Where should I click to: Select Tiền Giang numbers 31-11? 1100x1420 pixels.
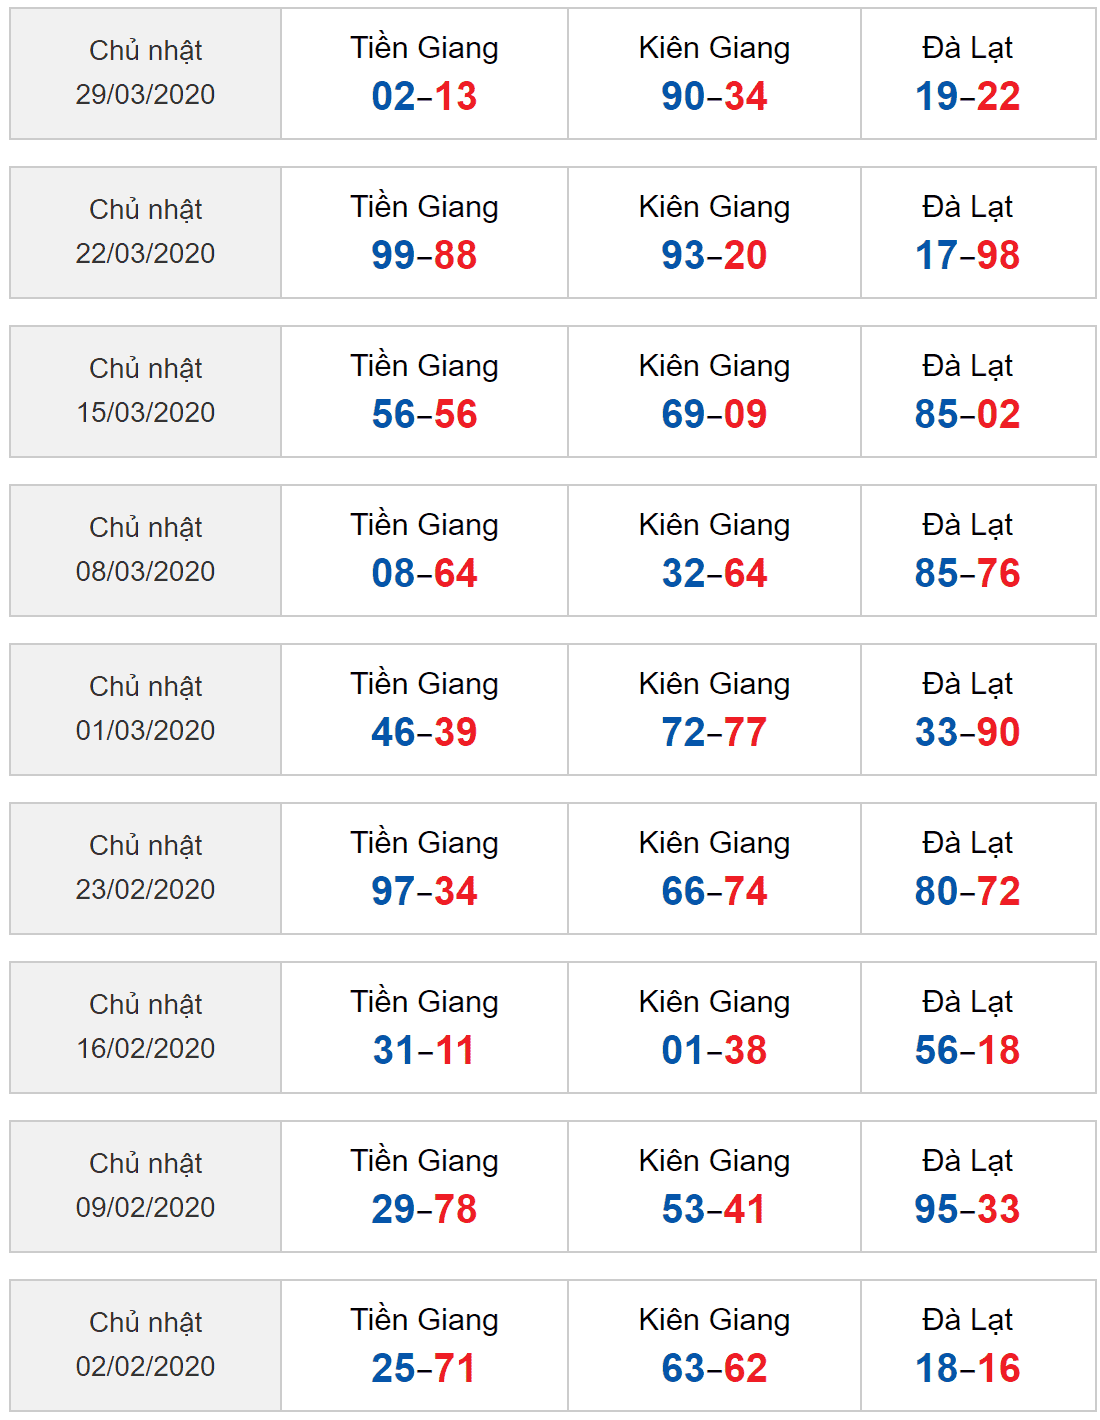point(424,1051)
